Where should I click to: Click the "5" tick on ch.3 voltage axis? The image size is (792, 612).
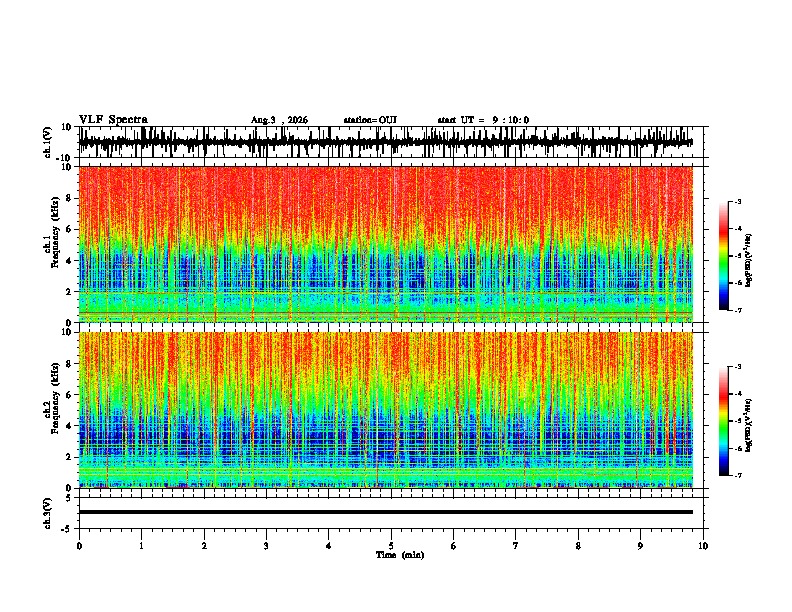pos(69,498)
